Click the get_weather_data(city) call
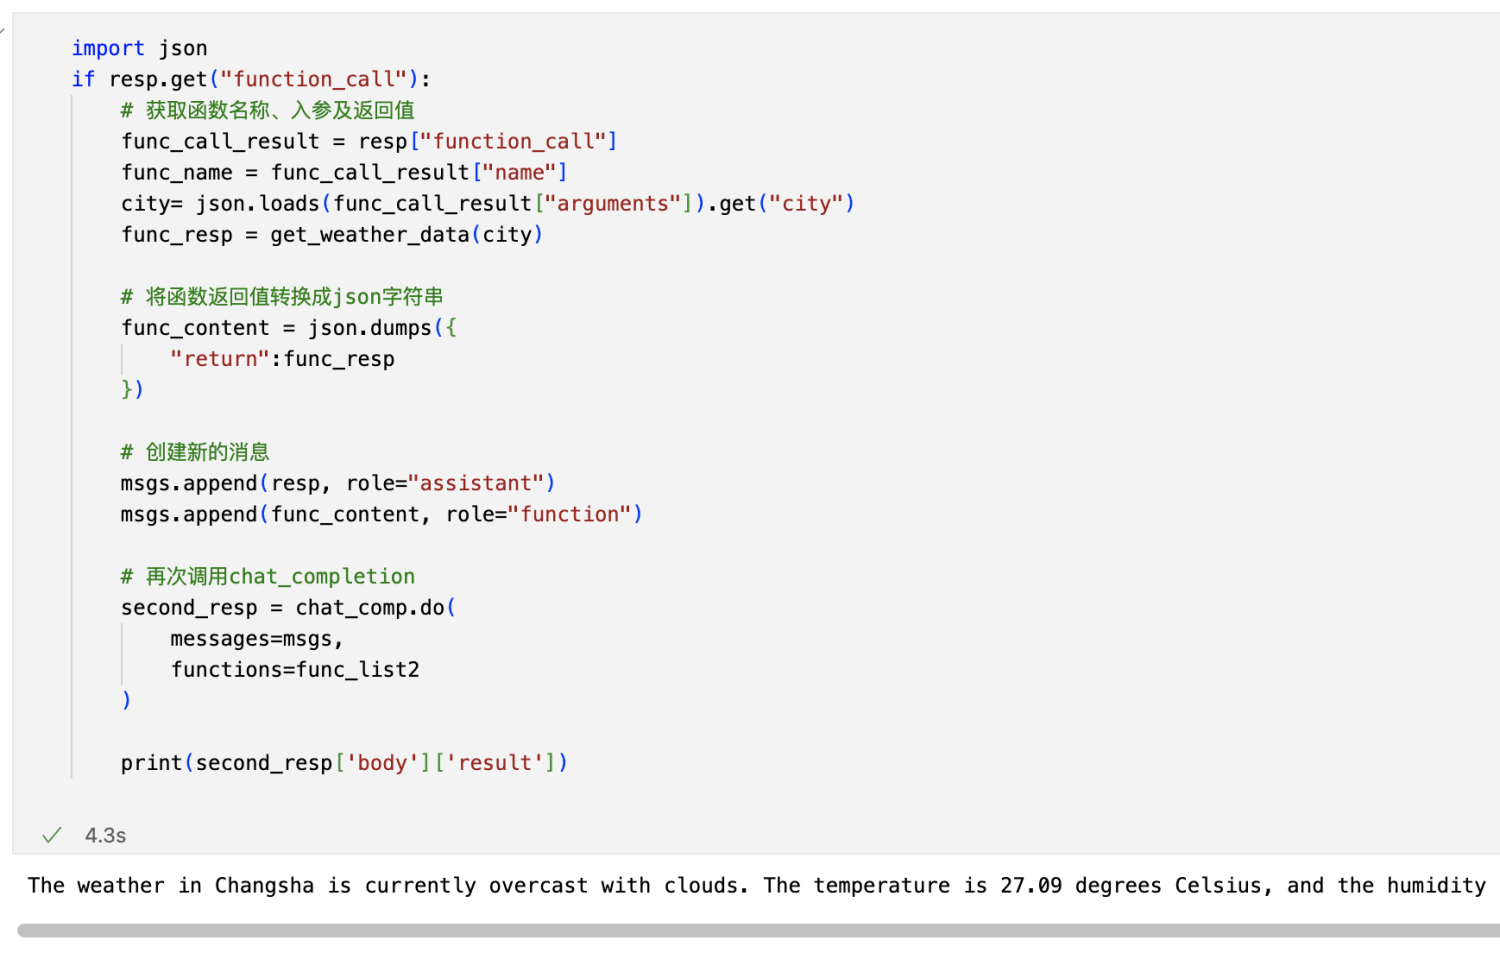Image resolution: width=1500 pixels, height=953 pixels. (406, 234)
